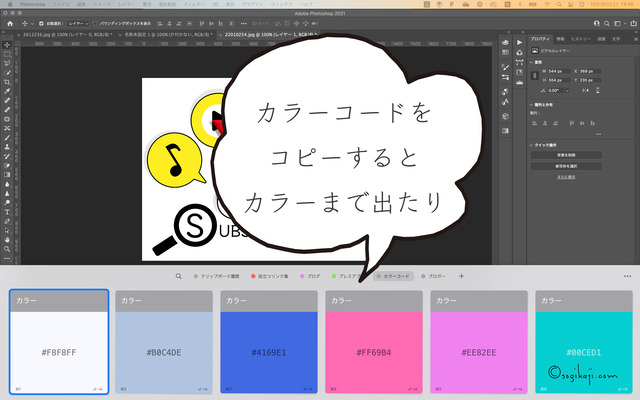This screenshot has width=640, height=400.
Task: Select the History panel tab
Action: pos(580,39)
